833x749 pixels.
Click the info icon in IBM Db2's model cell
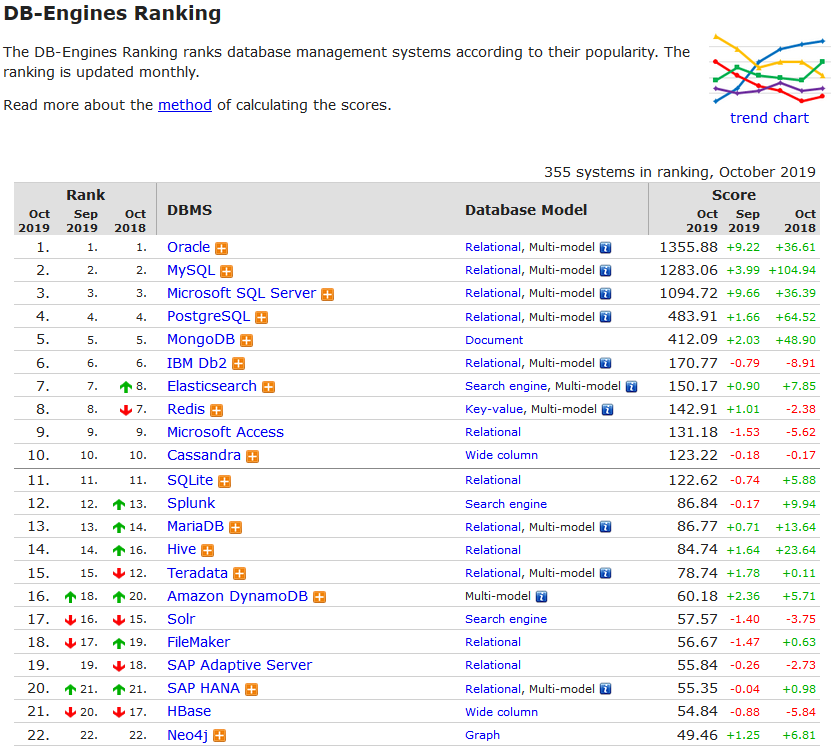606,363
